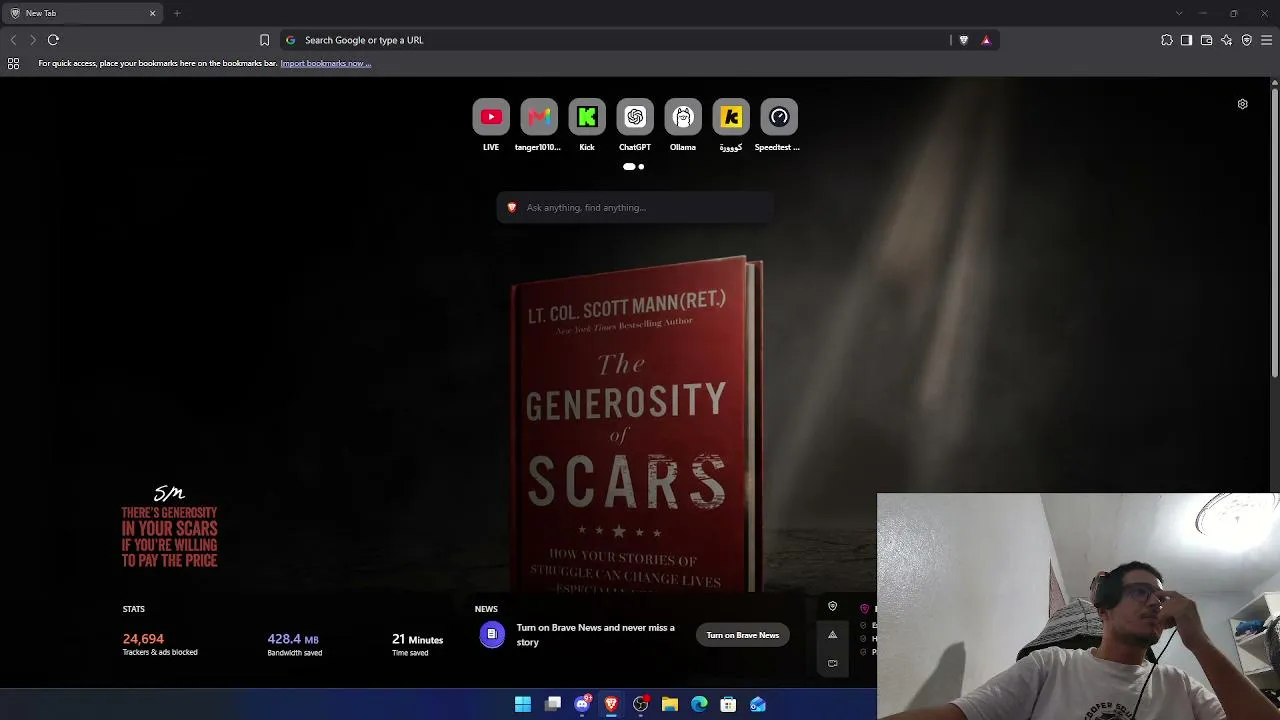Open the apps grid in bookmarks bar
This screenshot has width=1280, height=720.
tap(13, 63)
